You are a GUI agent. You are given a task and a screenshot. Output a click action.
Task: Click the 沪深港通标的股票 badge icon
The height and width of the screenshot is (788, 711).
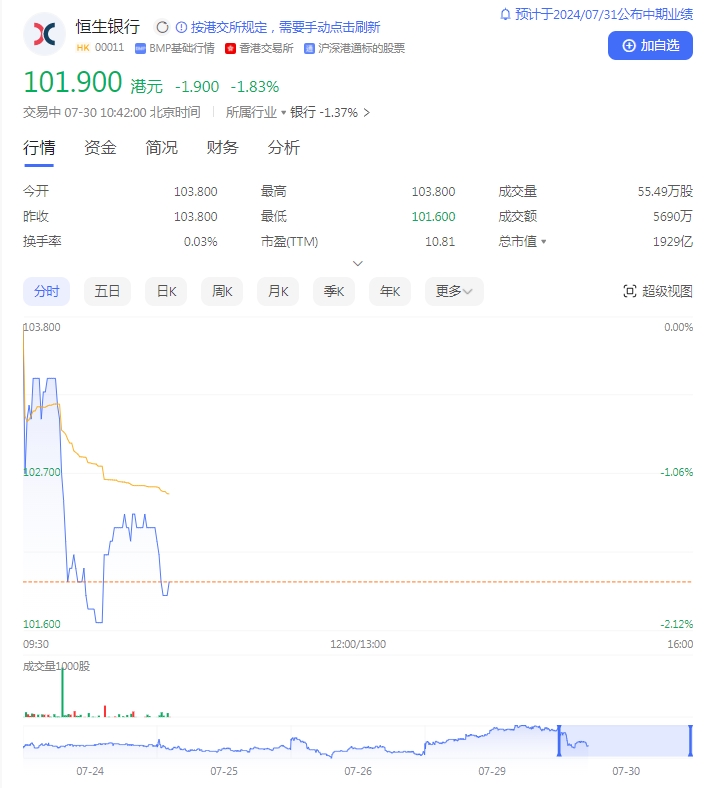tap(309, 48)
